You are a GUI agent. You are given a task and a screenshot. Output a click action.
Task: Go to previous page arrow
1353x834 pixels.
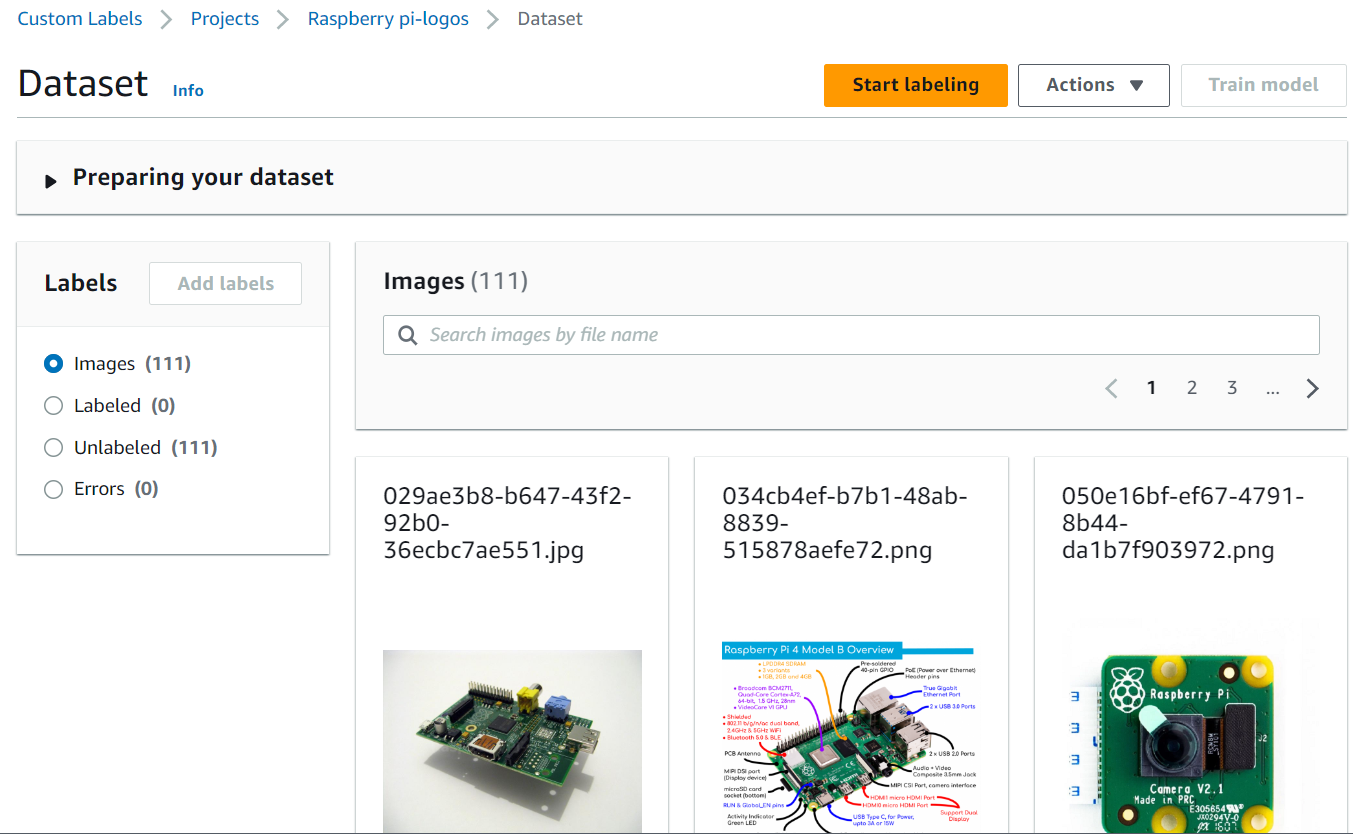tap(1111, 388)
